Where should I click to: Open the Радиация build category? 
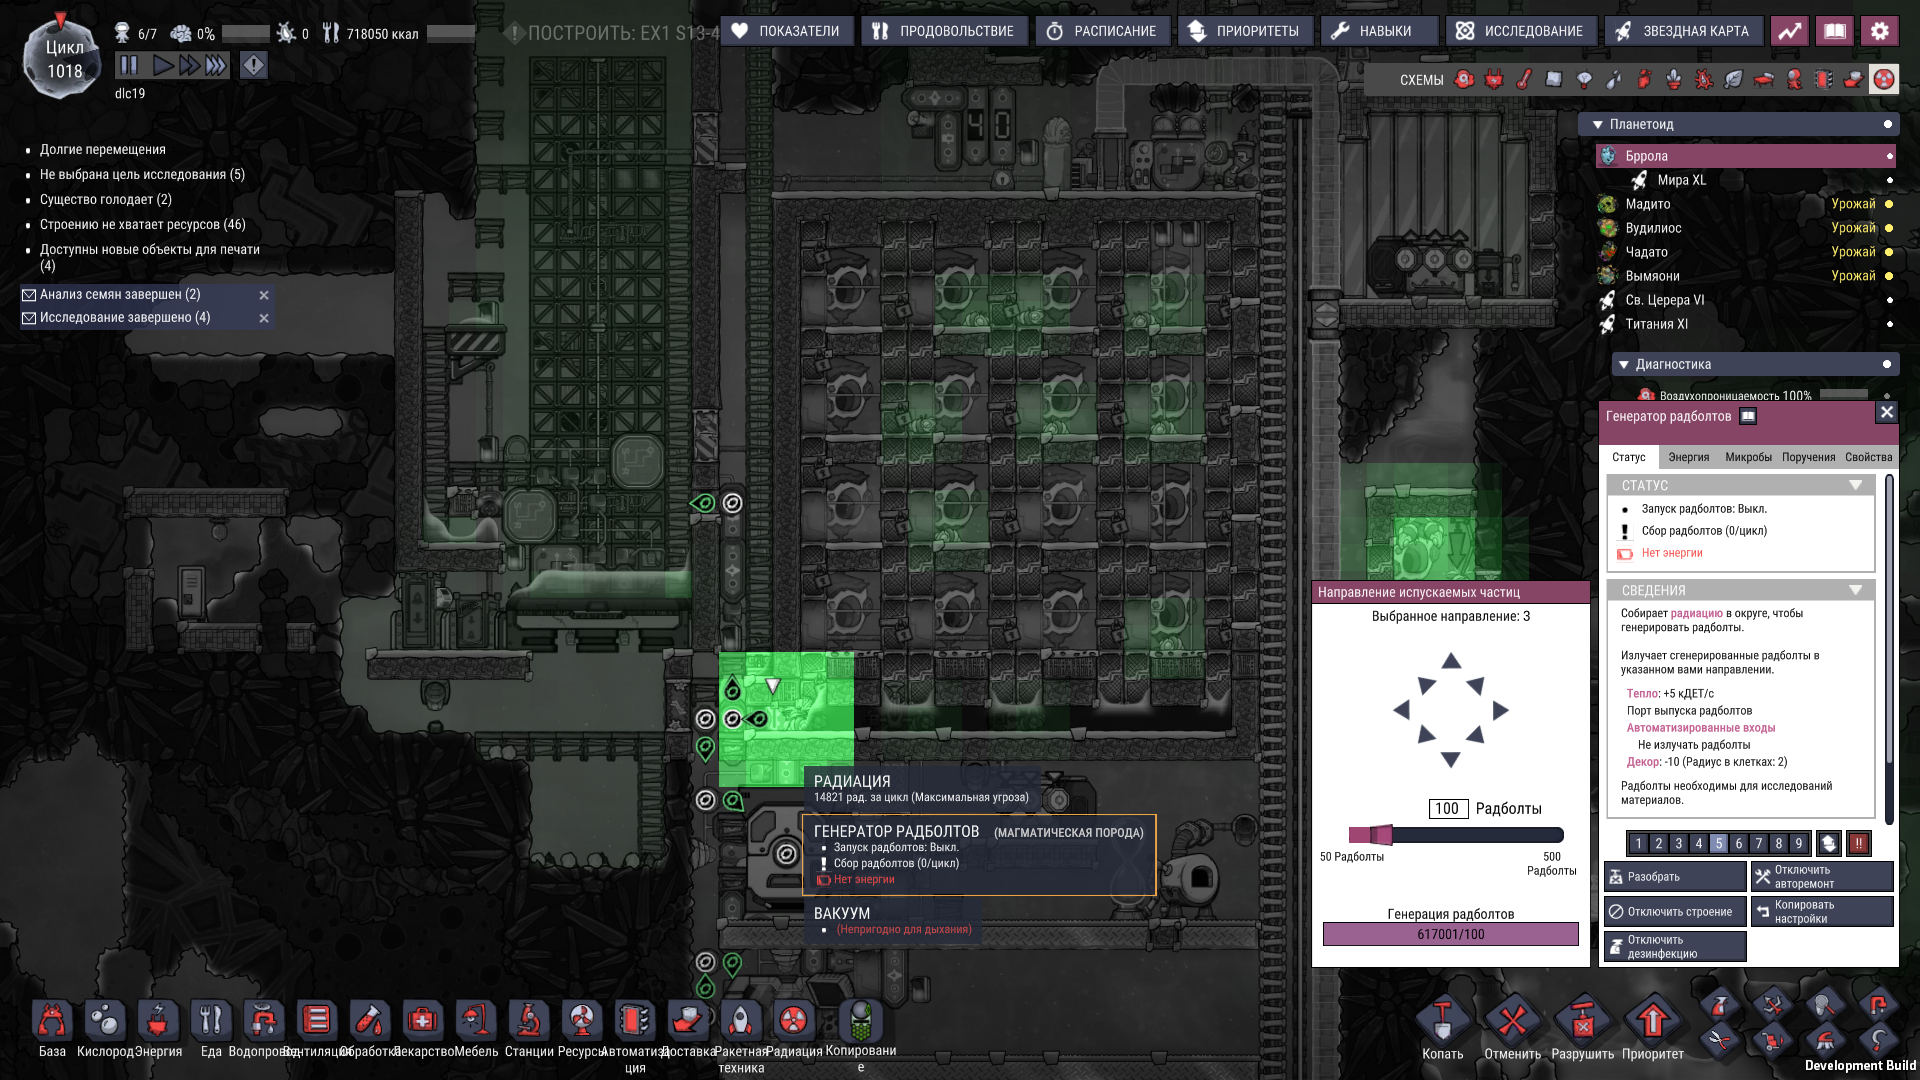coord(793,1021)
